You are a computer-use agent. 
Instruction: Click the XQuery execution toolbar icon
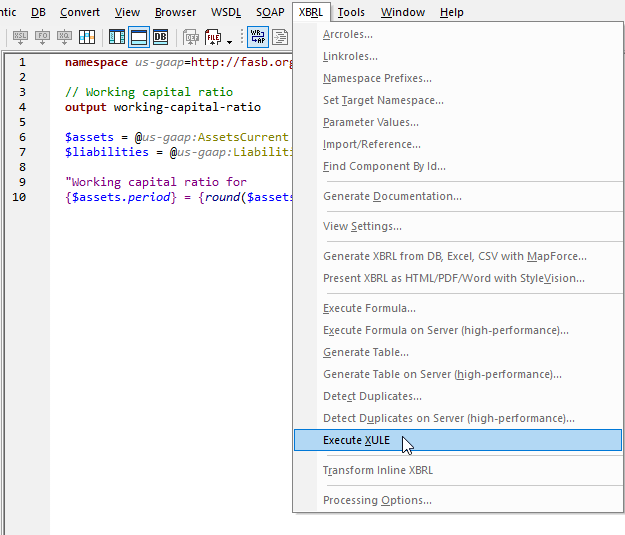click(65, 38)
